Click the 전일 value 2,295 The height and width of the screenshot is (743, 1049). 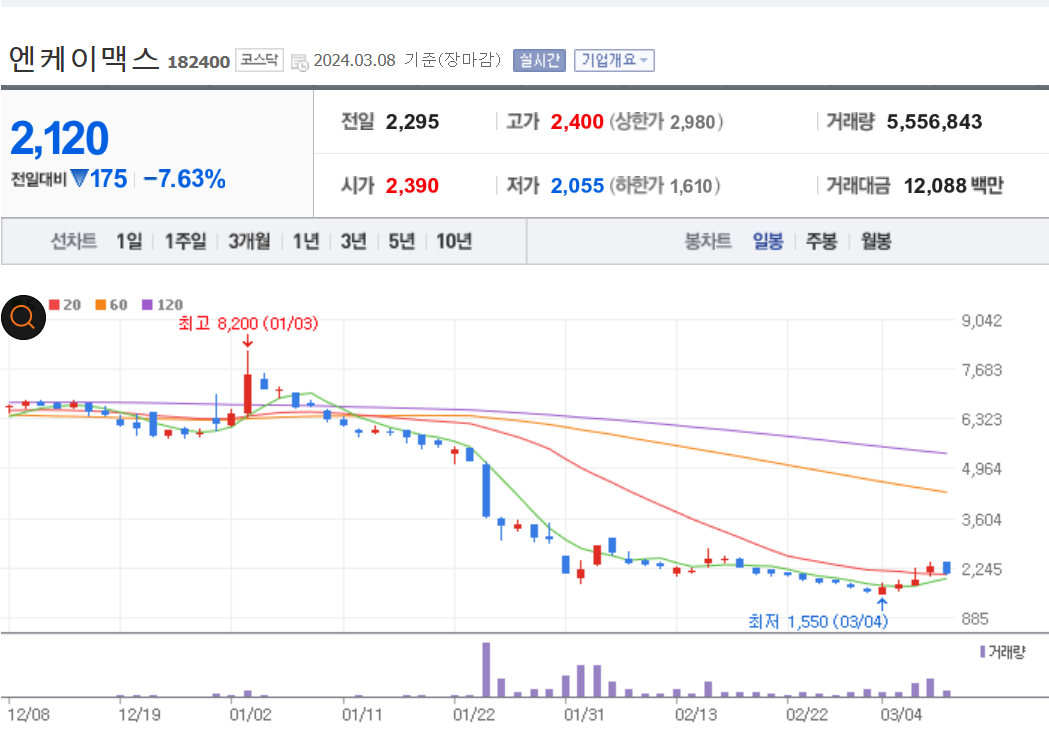tap(412, 122)
